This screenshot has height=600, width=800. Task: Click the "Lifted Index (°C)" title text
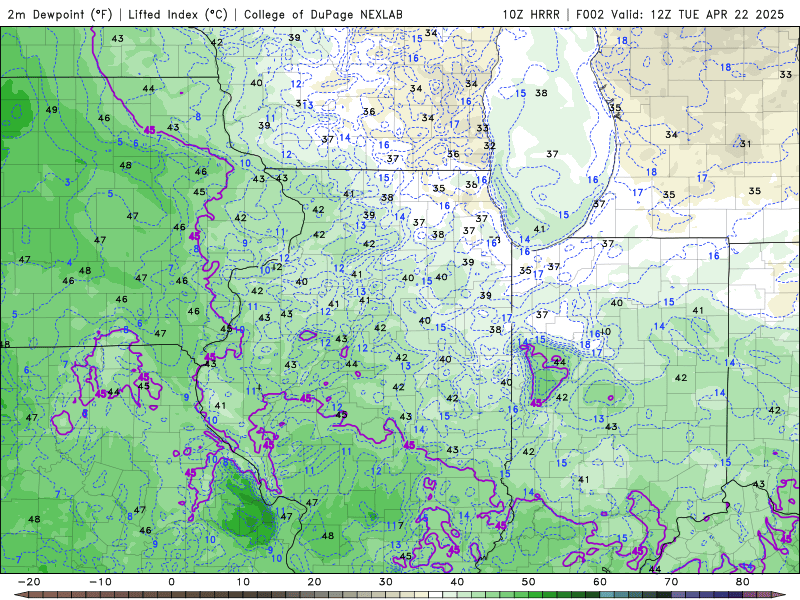[x=178, y=14]
